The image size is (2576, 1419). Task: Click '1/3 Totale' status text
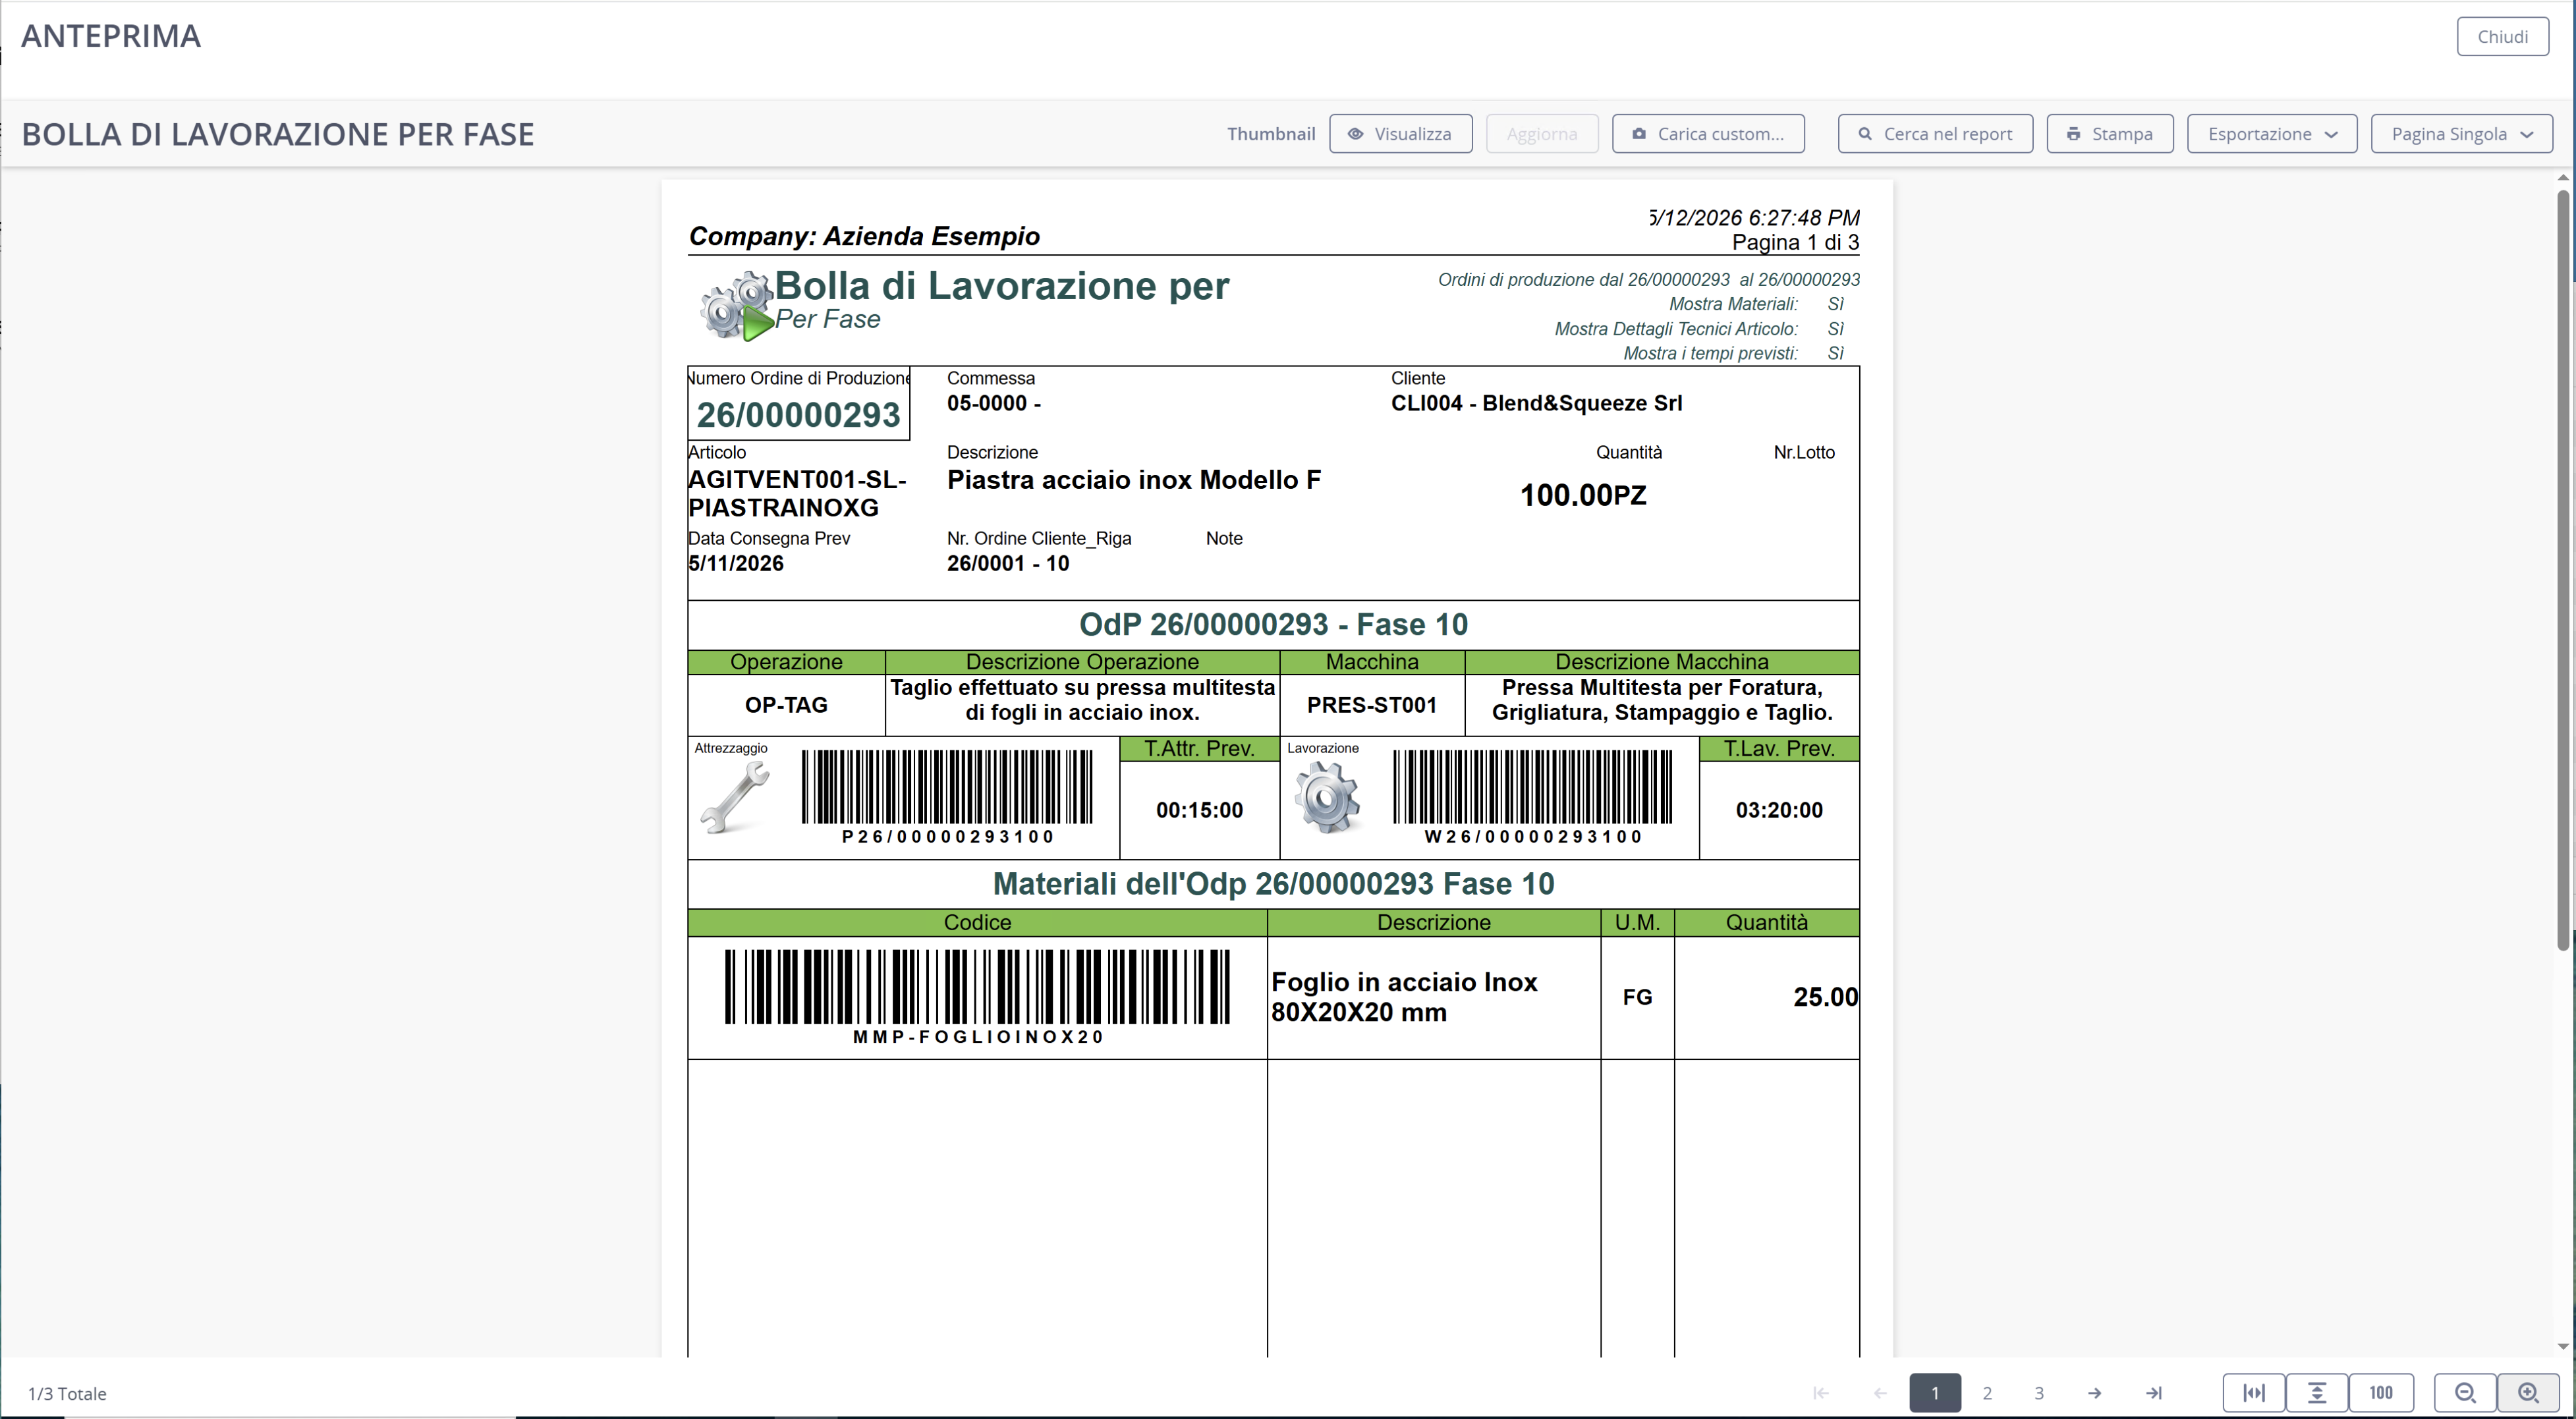[67, 1394]
